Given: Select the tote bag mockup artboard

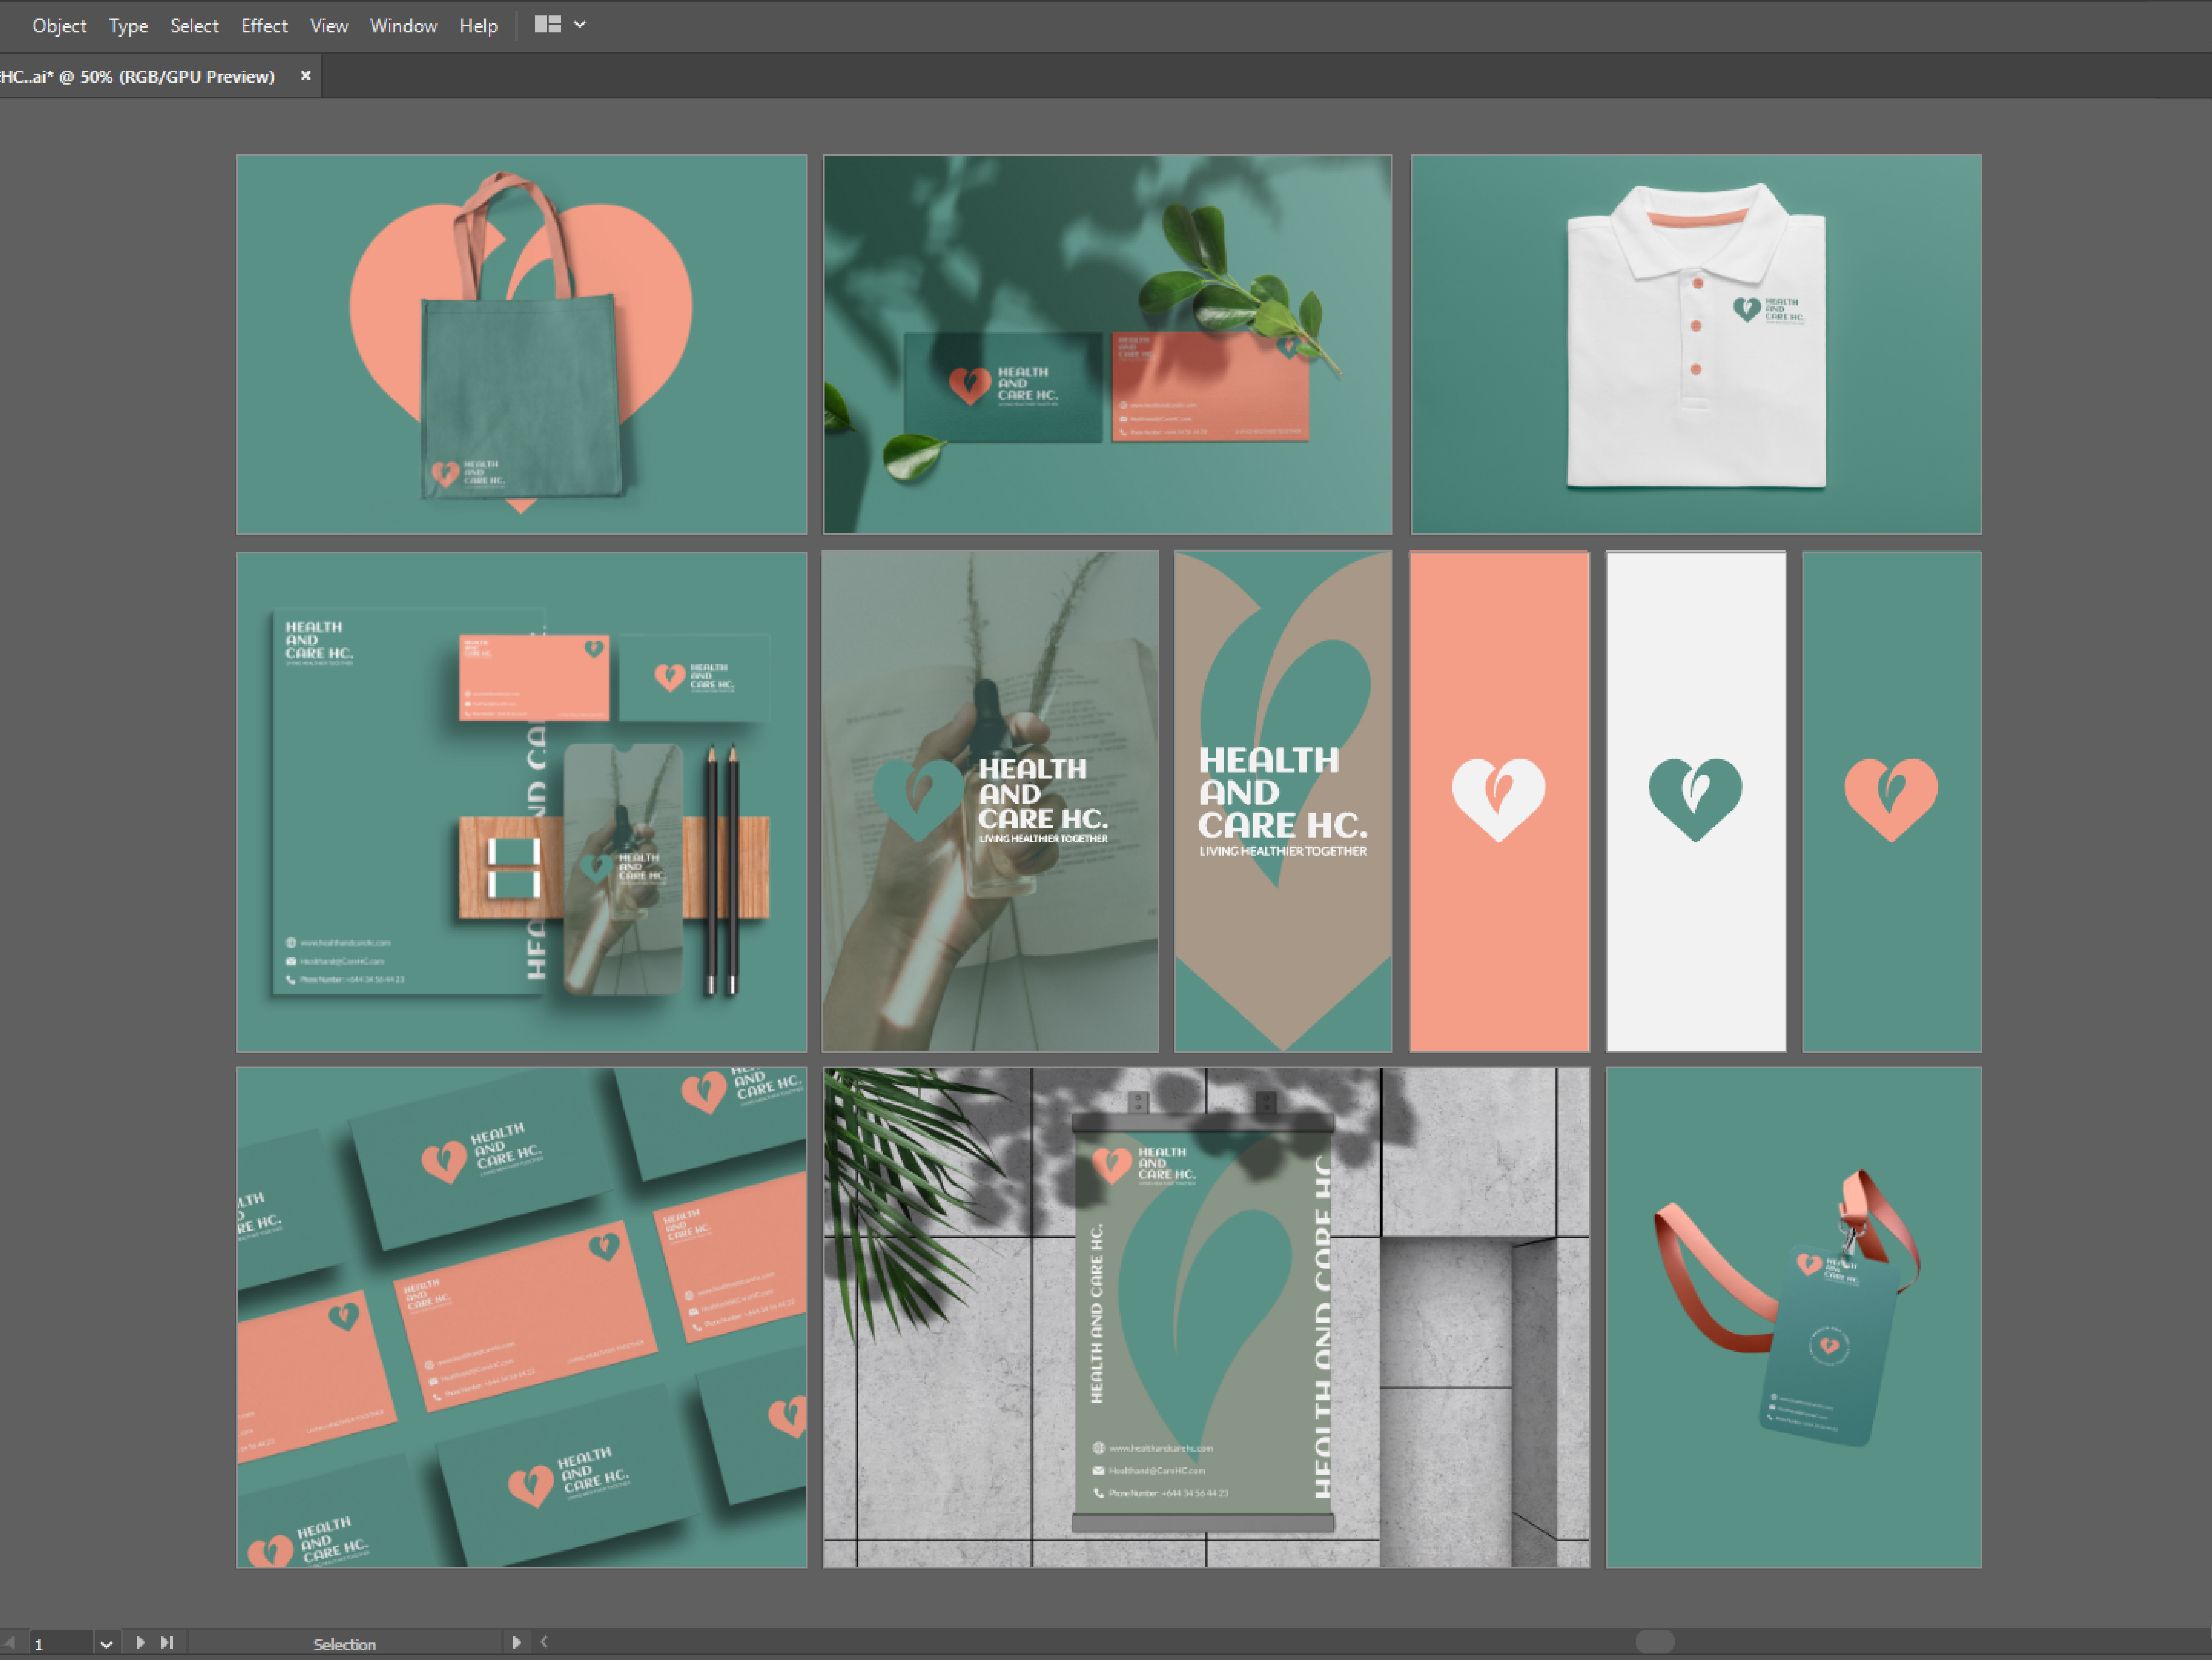Looking at the screenshot, I should 521,344.
